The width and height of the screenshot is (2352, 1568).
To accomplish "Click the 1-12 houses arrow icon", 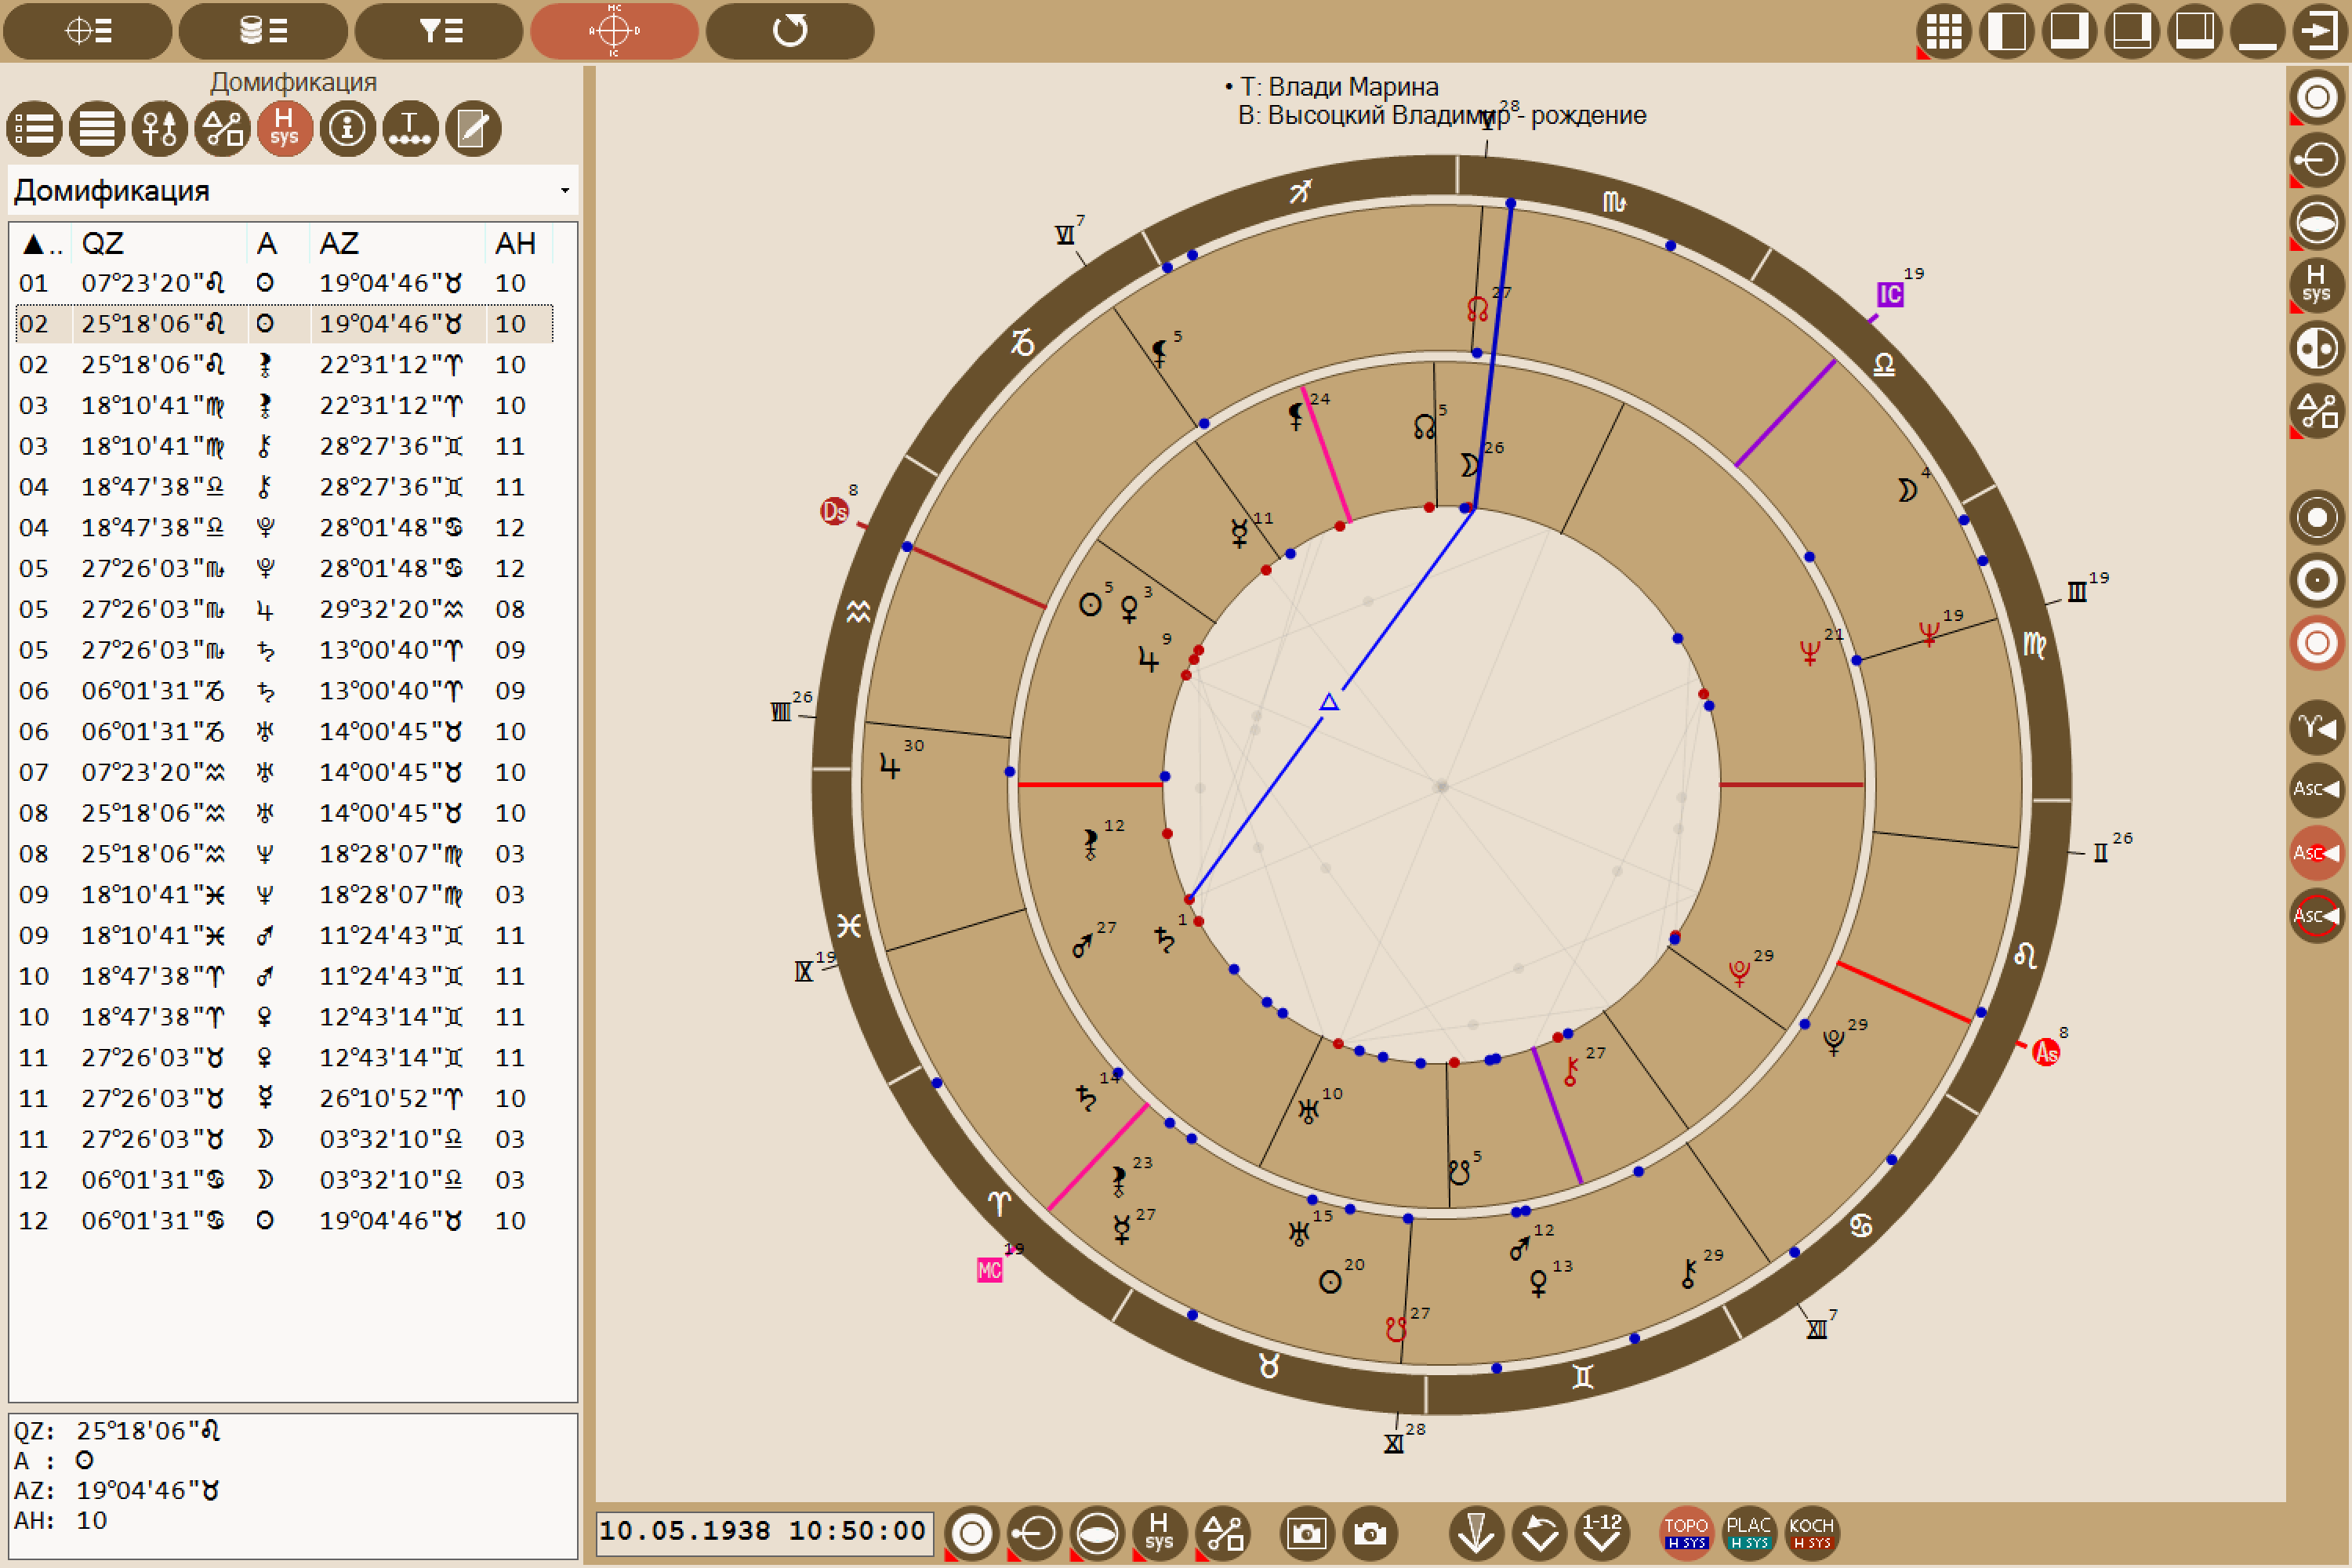I will pyautogui.click(x=1602, y=1533).
